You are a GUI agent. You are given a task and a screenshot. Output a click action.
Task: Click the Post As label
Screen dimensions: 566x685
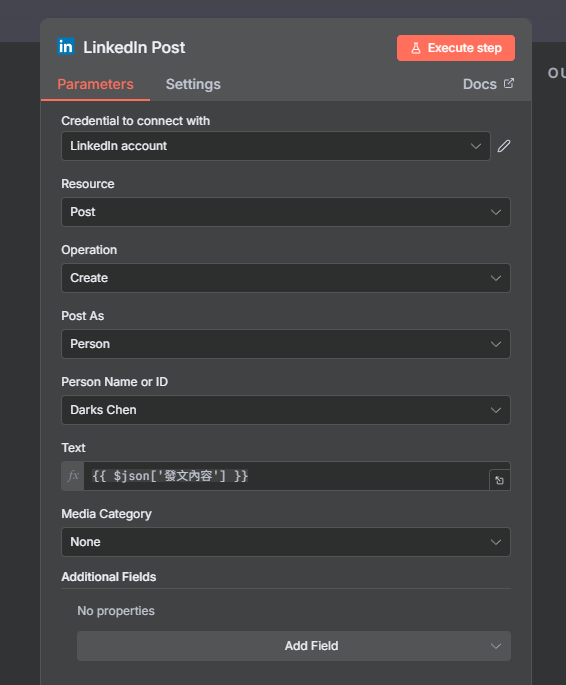[83, 316]
